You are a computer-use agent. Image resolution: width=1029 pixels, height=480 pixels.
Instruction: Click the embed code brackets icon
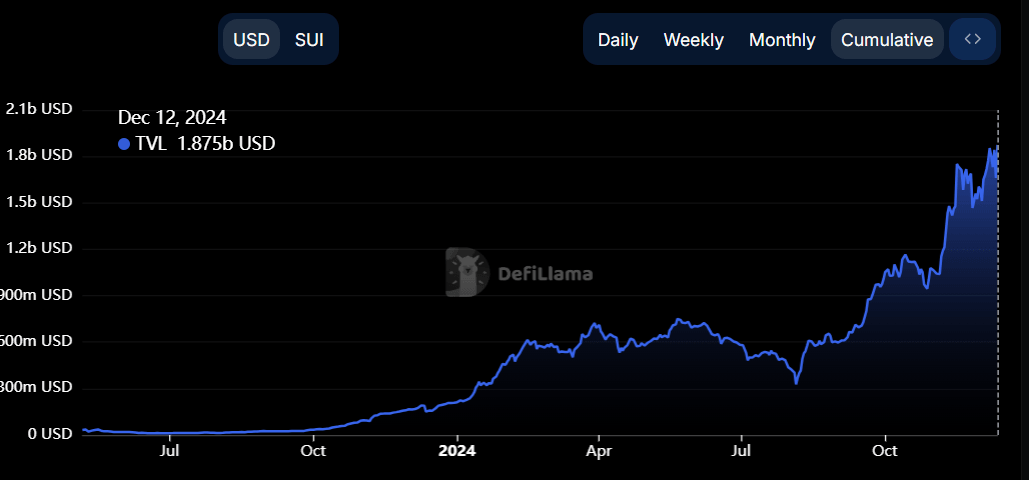click(x=972, y=40)
